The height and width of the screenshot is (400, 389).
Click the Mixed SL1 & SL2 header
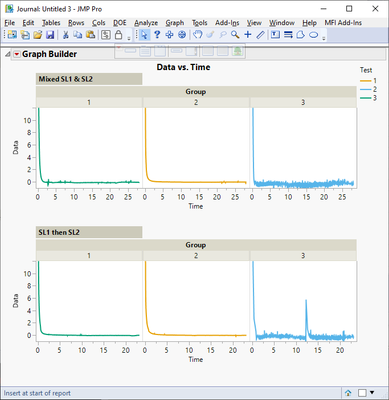pyautogui.click(x=89, y=79)
